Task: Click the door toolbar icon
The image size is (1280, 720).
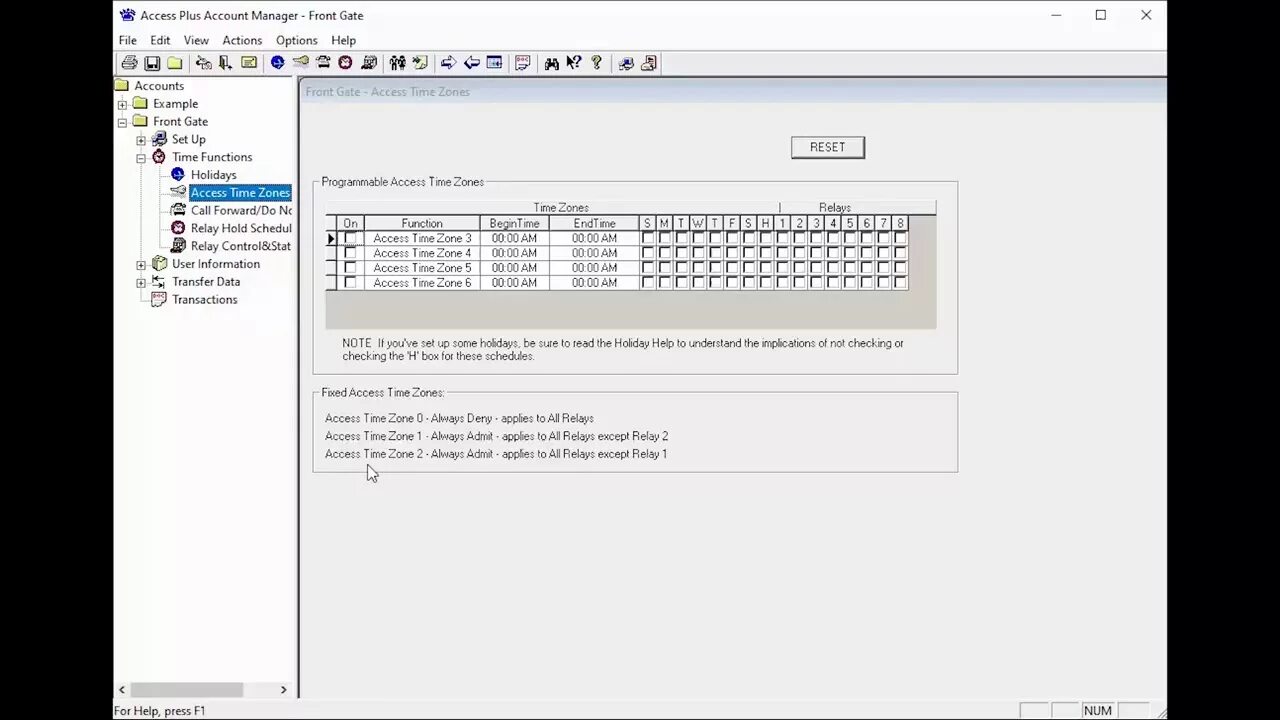Action: click(x=225, y=63)
